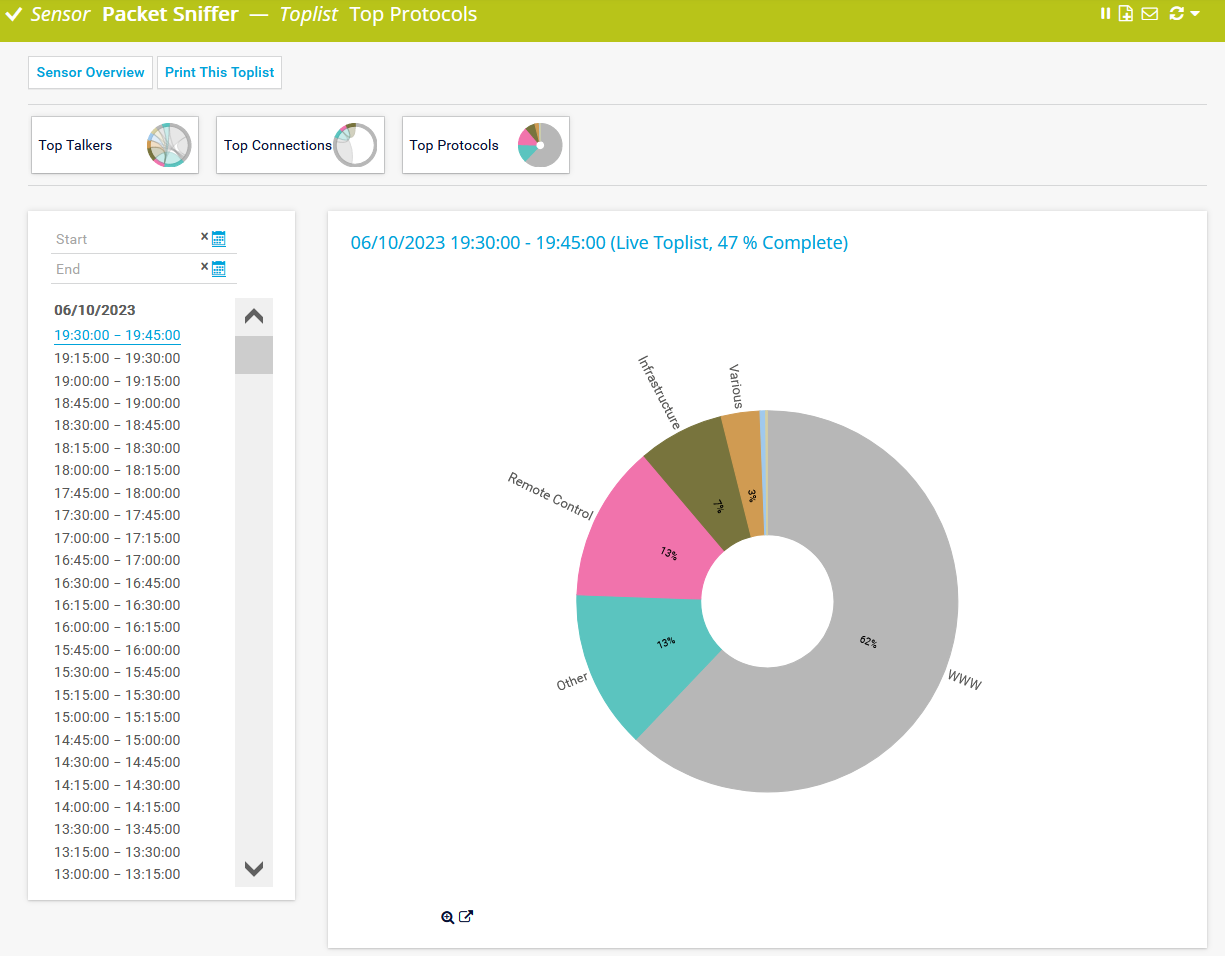This screenshot has width=1225, height=956.
Task: Click the add ticket document icon
Action: tap(1126, 14)
